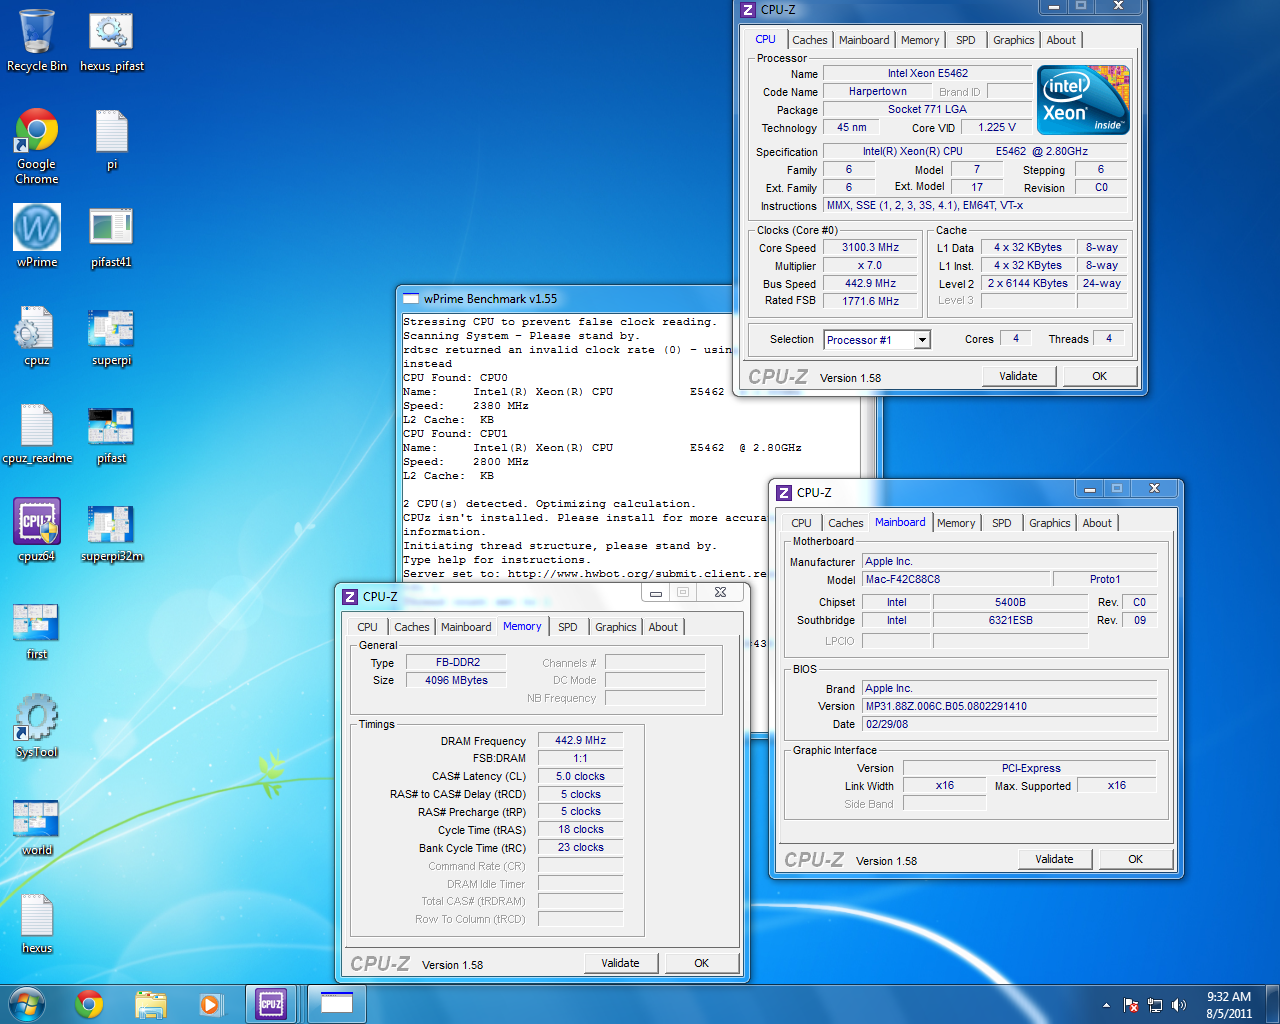Open hexus_pifast desktop icon
Image resolution: width=1280 pixels, height=1024 pixels.
(x=112, y=40)
